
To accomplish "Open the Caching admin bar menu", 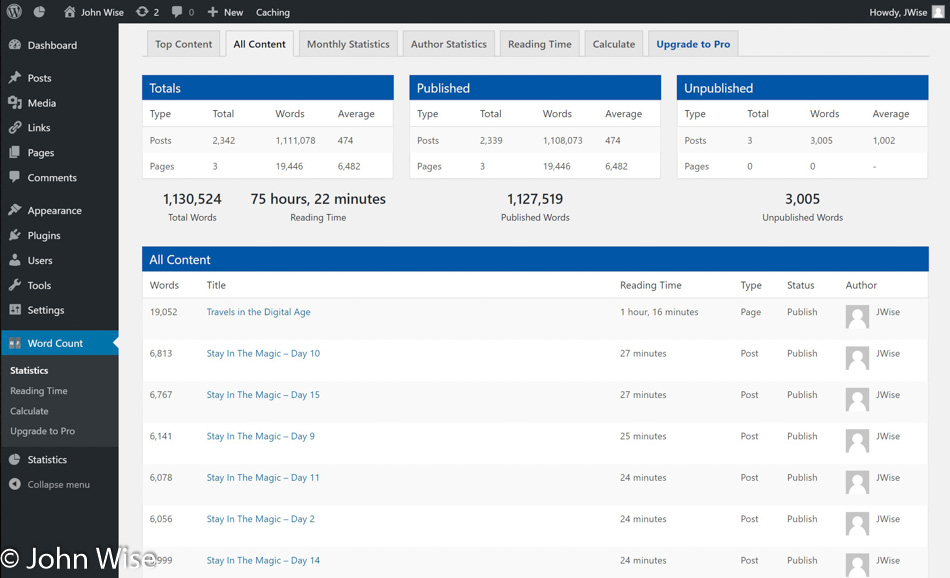I will [x=273, y=12].
